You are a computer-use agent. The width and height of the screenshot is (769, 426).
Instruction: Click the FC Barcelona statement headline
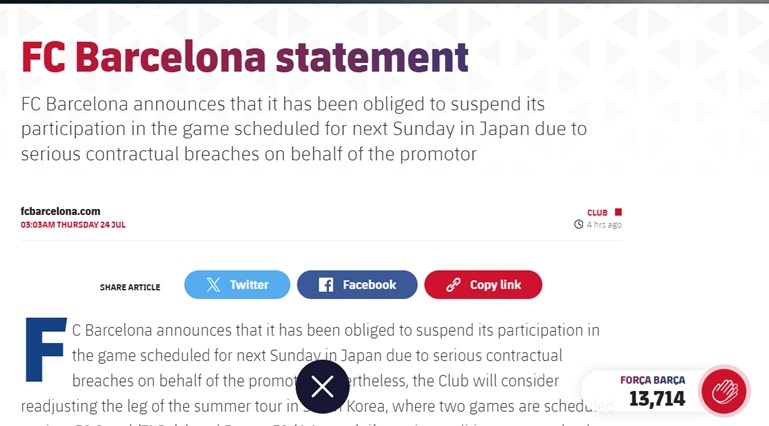[245, 57]
